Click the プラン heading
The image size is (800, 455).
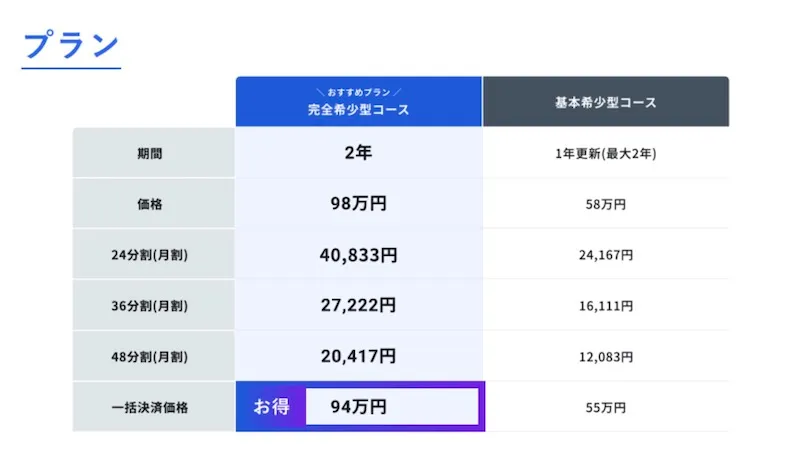pos(71,45)
